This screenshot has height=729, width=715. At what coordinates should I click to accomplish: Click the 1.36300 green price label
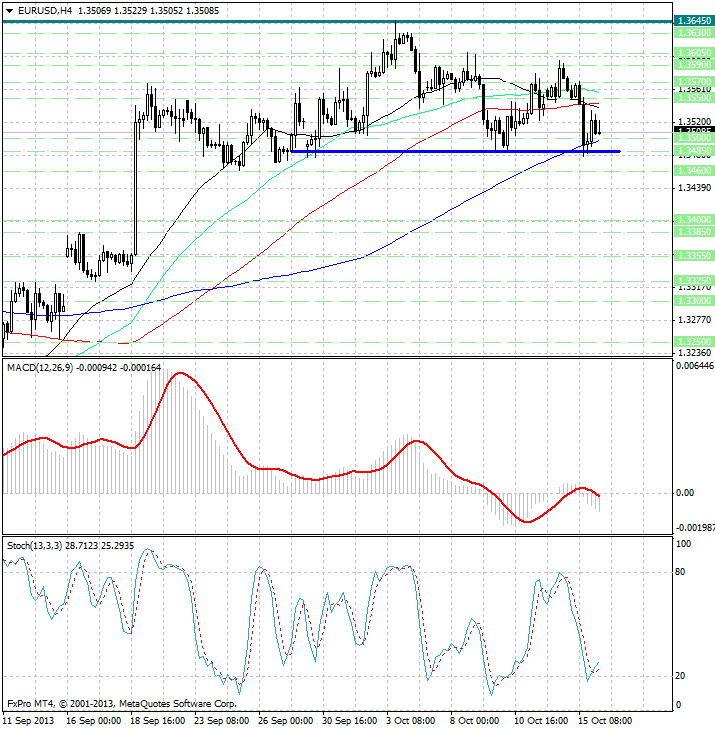694,33
